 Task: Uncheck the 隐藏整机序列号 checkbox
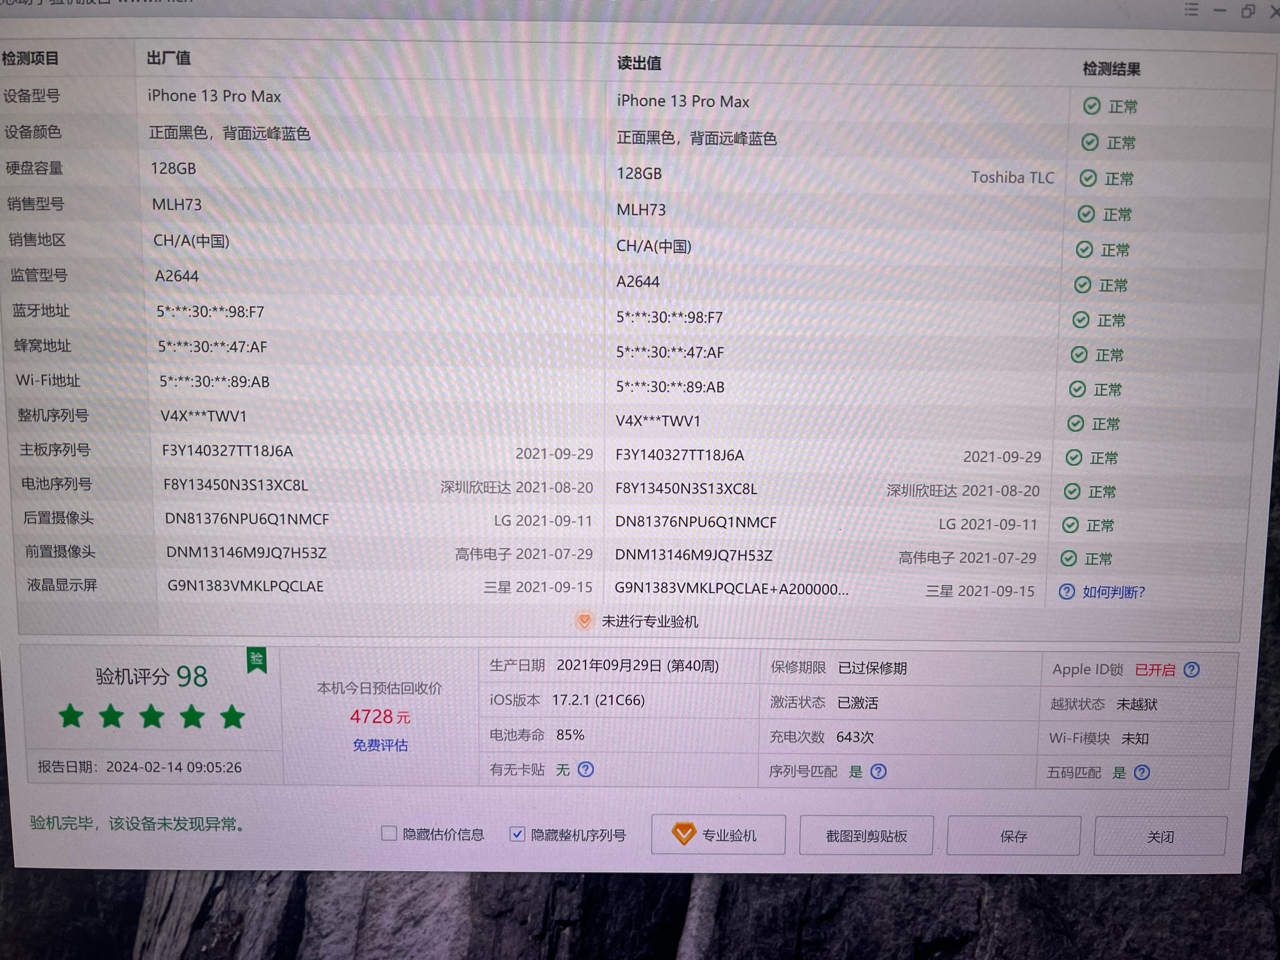(x=517, y=833)
